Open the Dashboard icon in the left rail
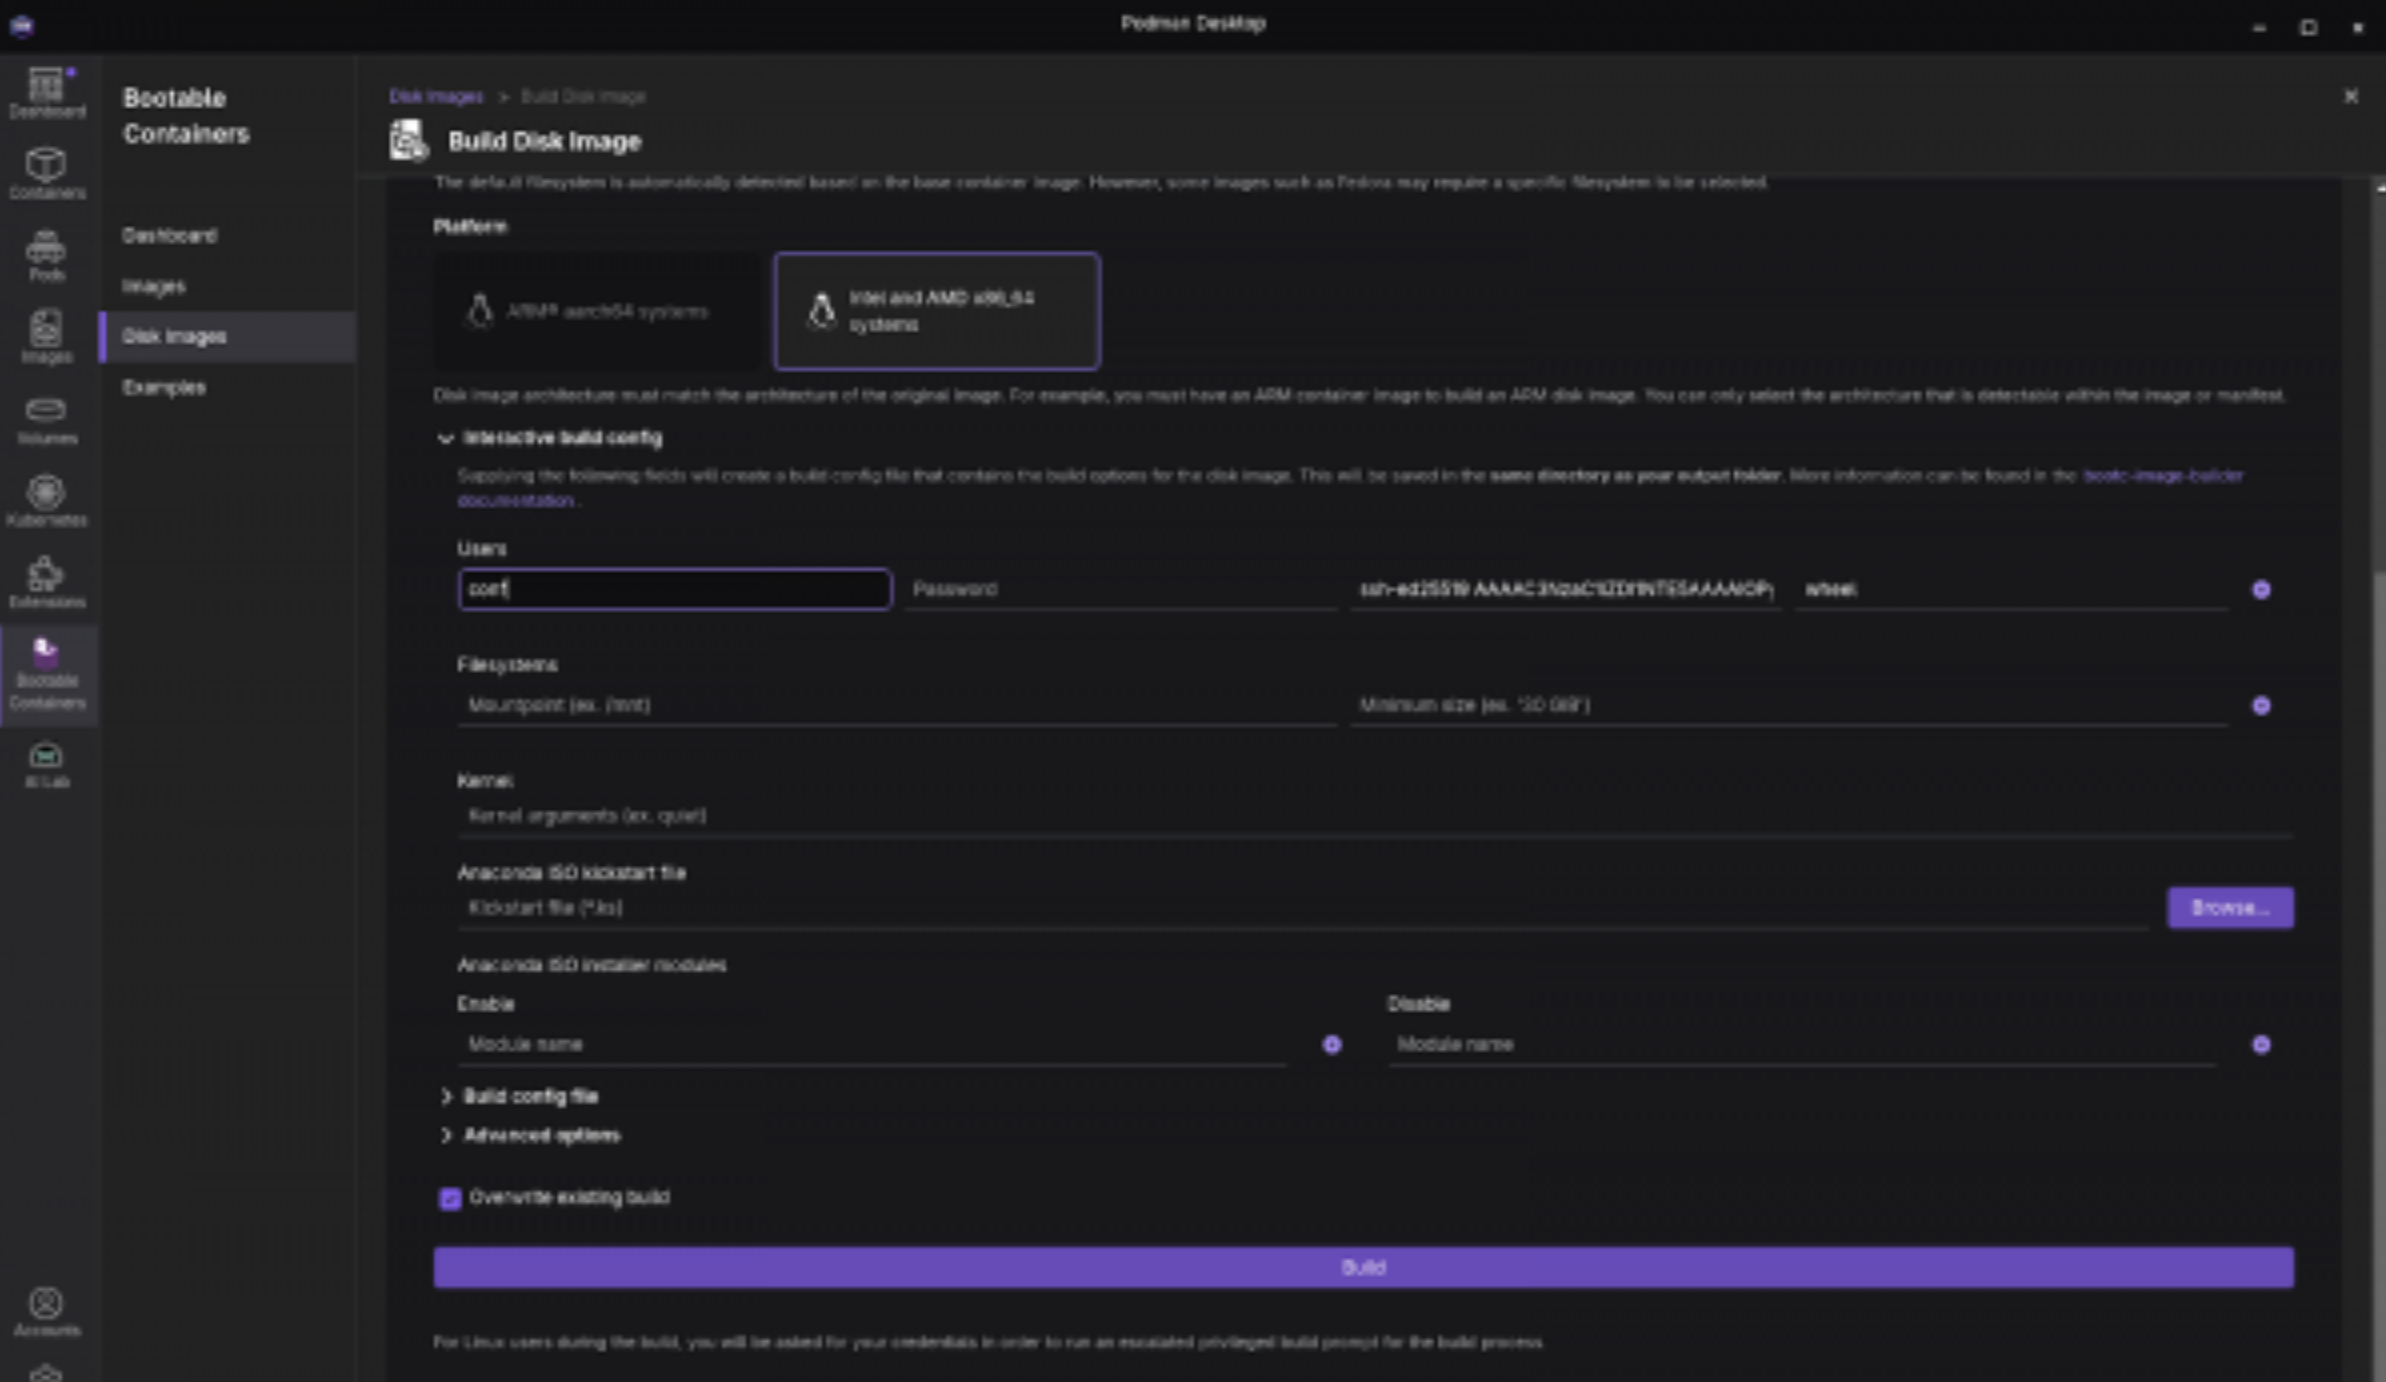 point(46,92)
